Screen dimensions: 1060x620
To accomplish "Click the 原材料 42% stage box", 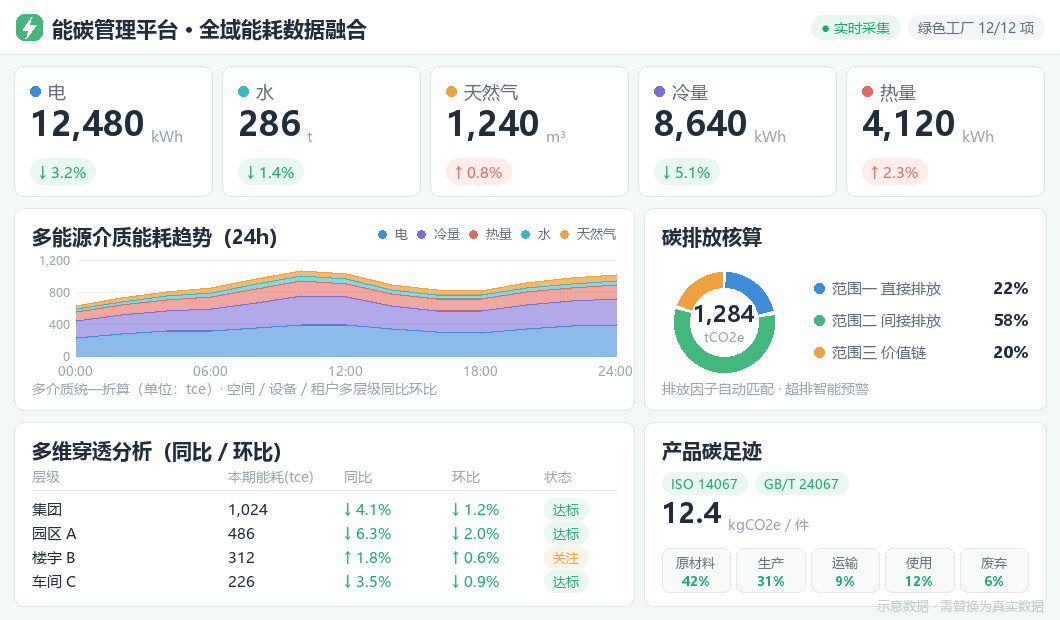I will (x=696, y=571).
